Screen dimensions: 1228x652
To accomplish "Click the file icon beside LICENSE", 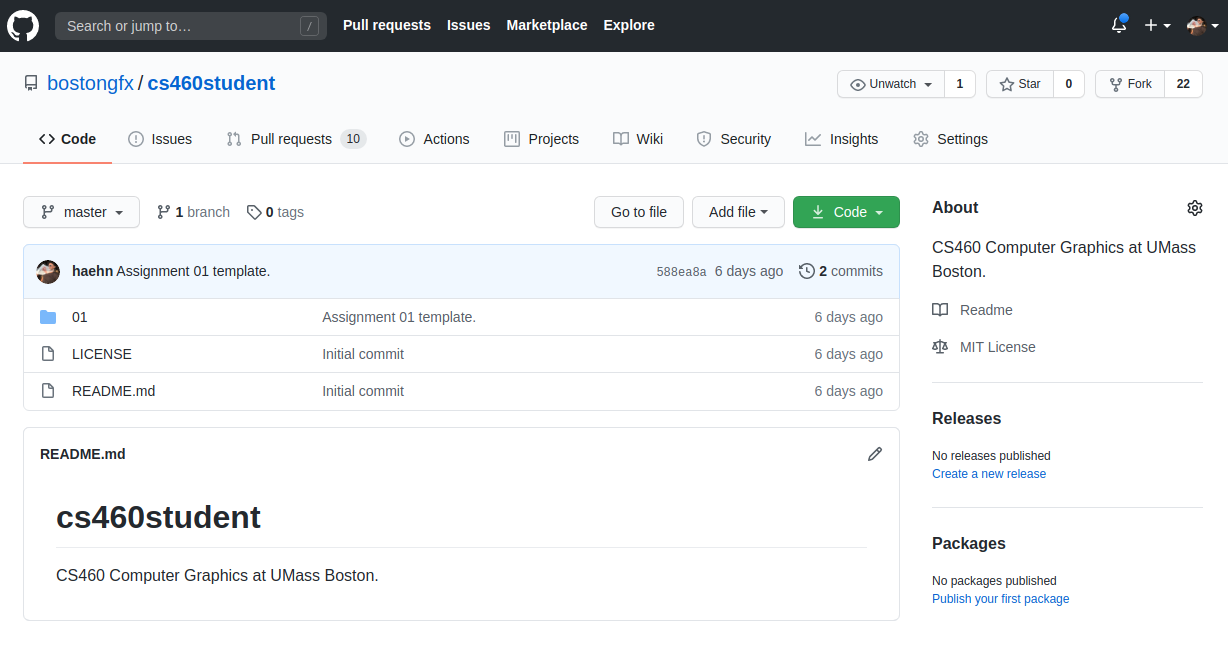I will pos(48,354).
